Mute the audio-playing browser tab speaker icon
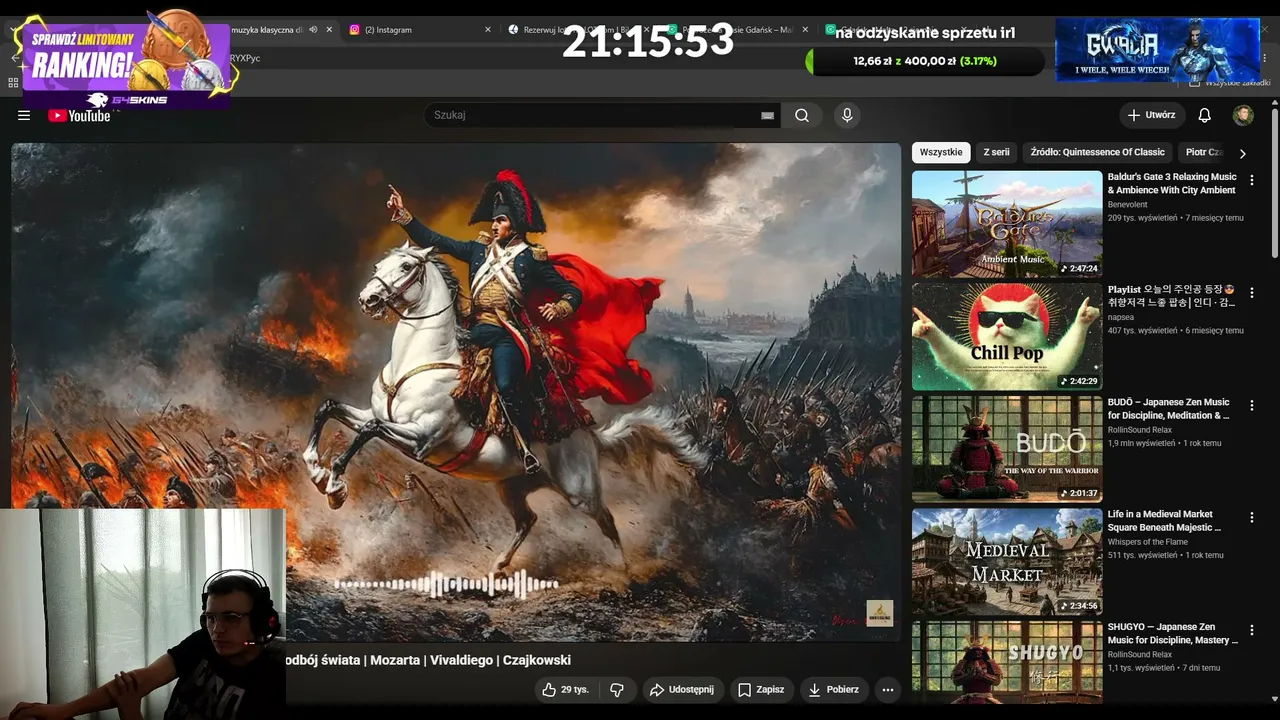Viewport: 1280px width, 720px height. click(x=313, y=30)
